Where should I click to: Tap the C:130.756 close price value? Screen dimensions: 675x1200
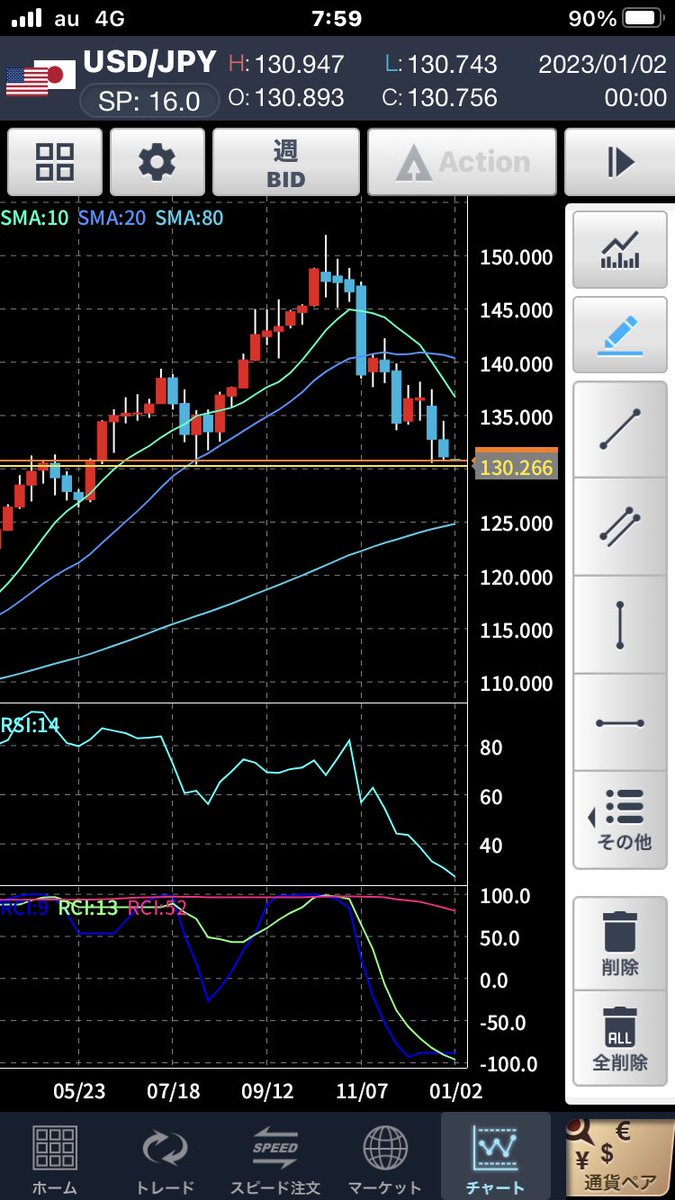(440, 98)
